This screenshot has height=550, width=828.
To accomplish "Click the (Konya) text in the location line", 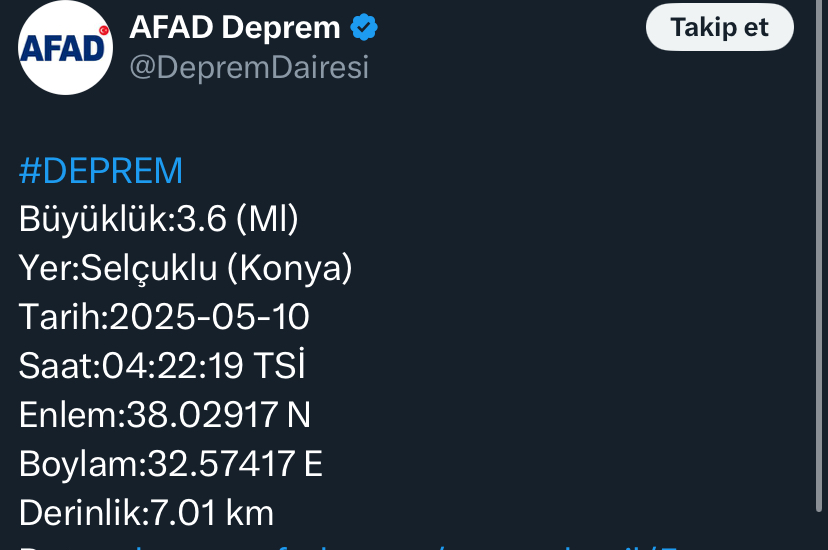I will tap(290, 268).
